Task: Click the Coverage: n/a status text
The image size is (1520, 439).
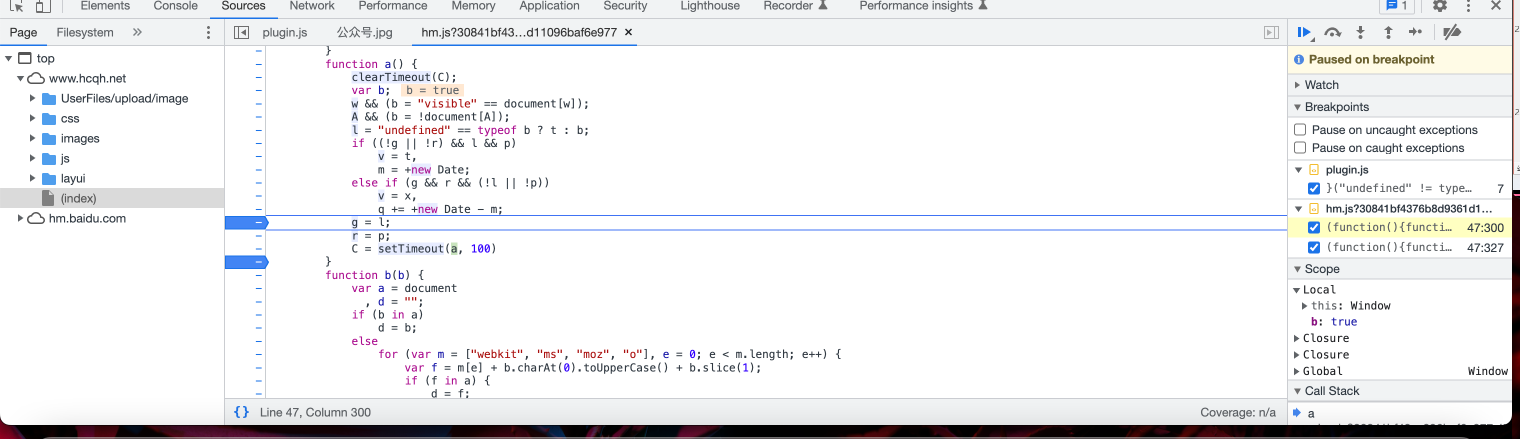Action: [x=1238, y=412]
